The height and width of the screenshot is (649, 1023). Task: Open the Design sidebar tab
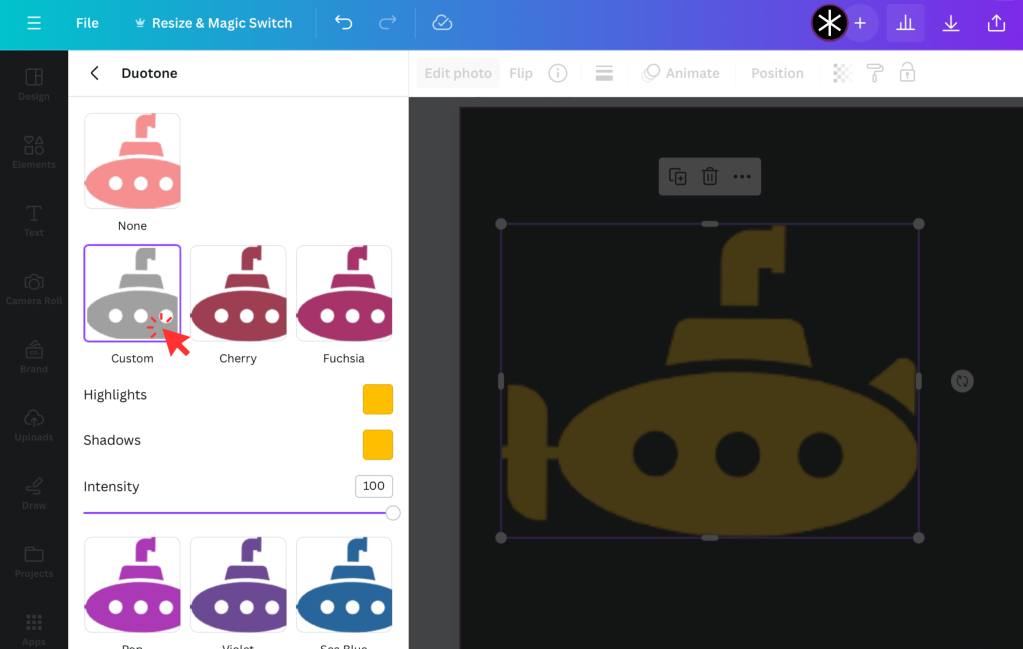coord(34,85)
